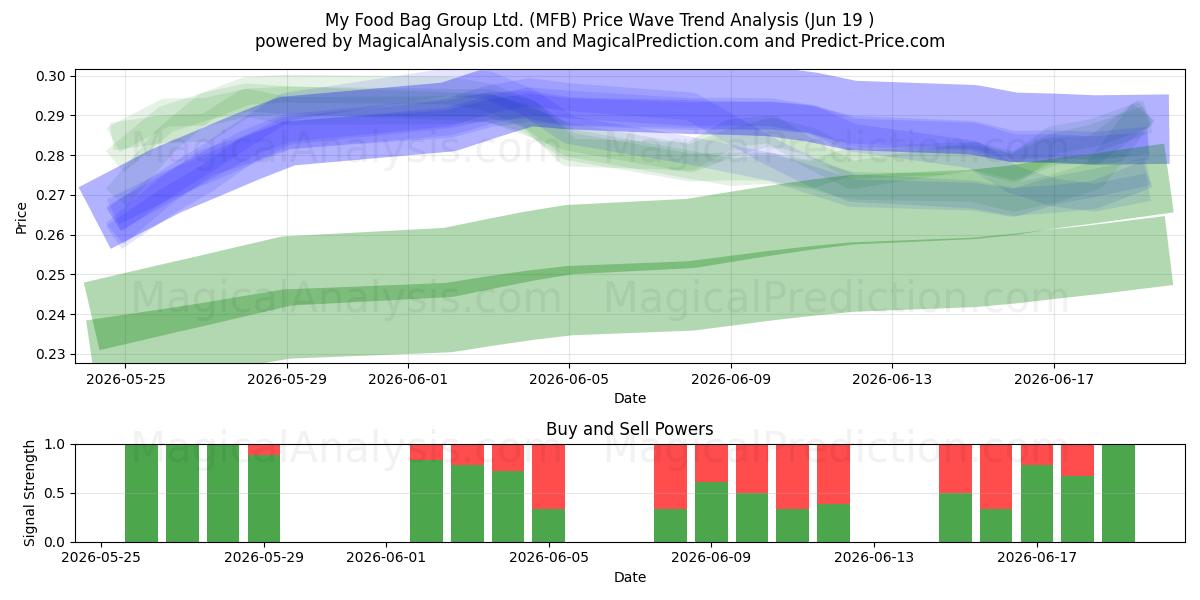Click the 'Buy and Sell Powers' subplot title
1200x600 pixels.
(630, 429)
